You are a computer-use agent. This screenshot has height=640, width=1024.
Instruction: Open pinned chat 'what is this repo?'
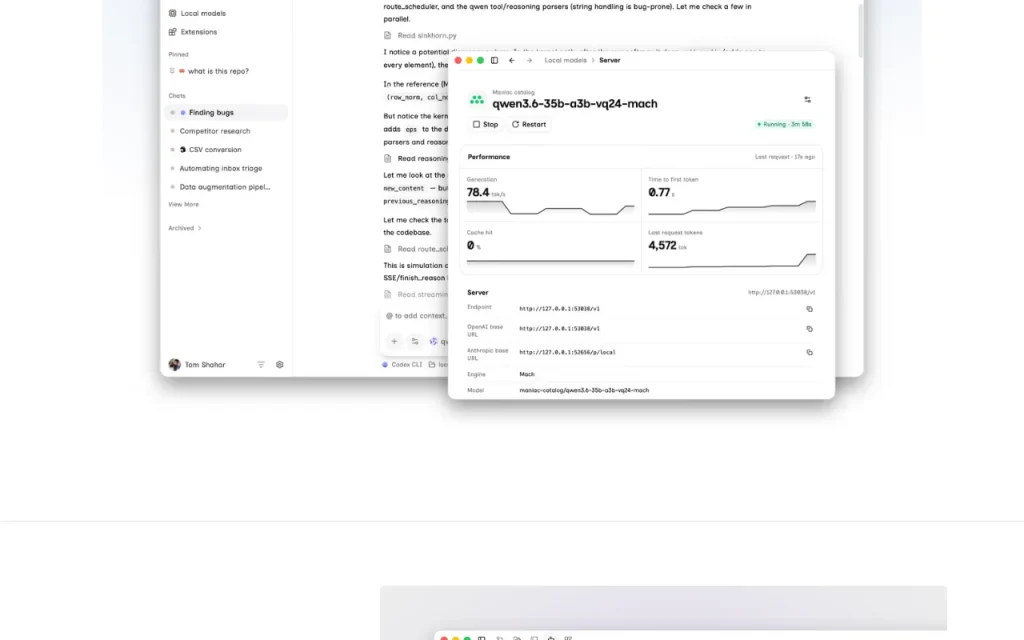pos(218,71)
